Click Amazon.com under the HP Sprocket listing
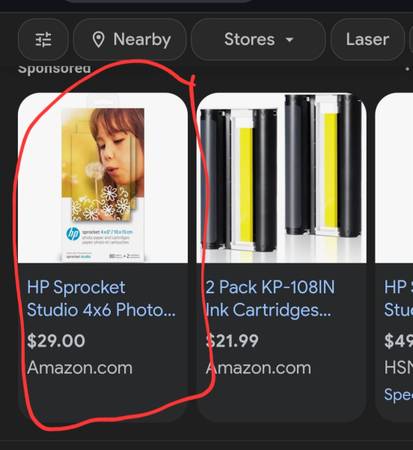This screenshot has width=413, height=450. click(80, 368)
